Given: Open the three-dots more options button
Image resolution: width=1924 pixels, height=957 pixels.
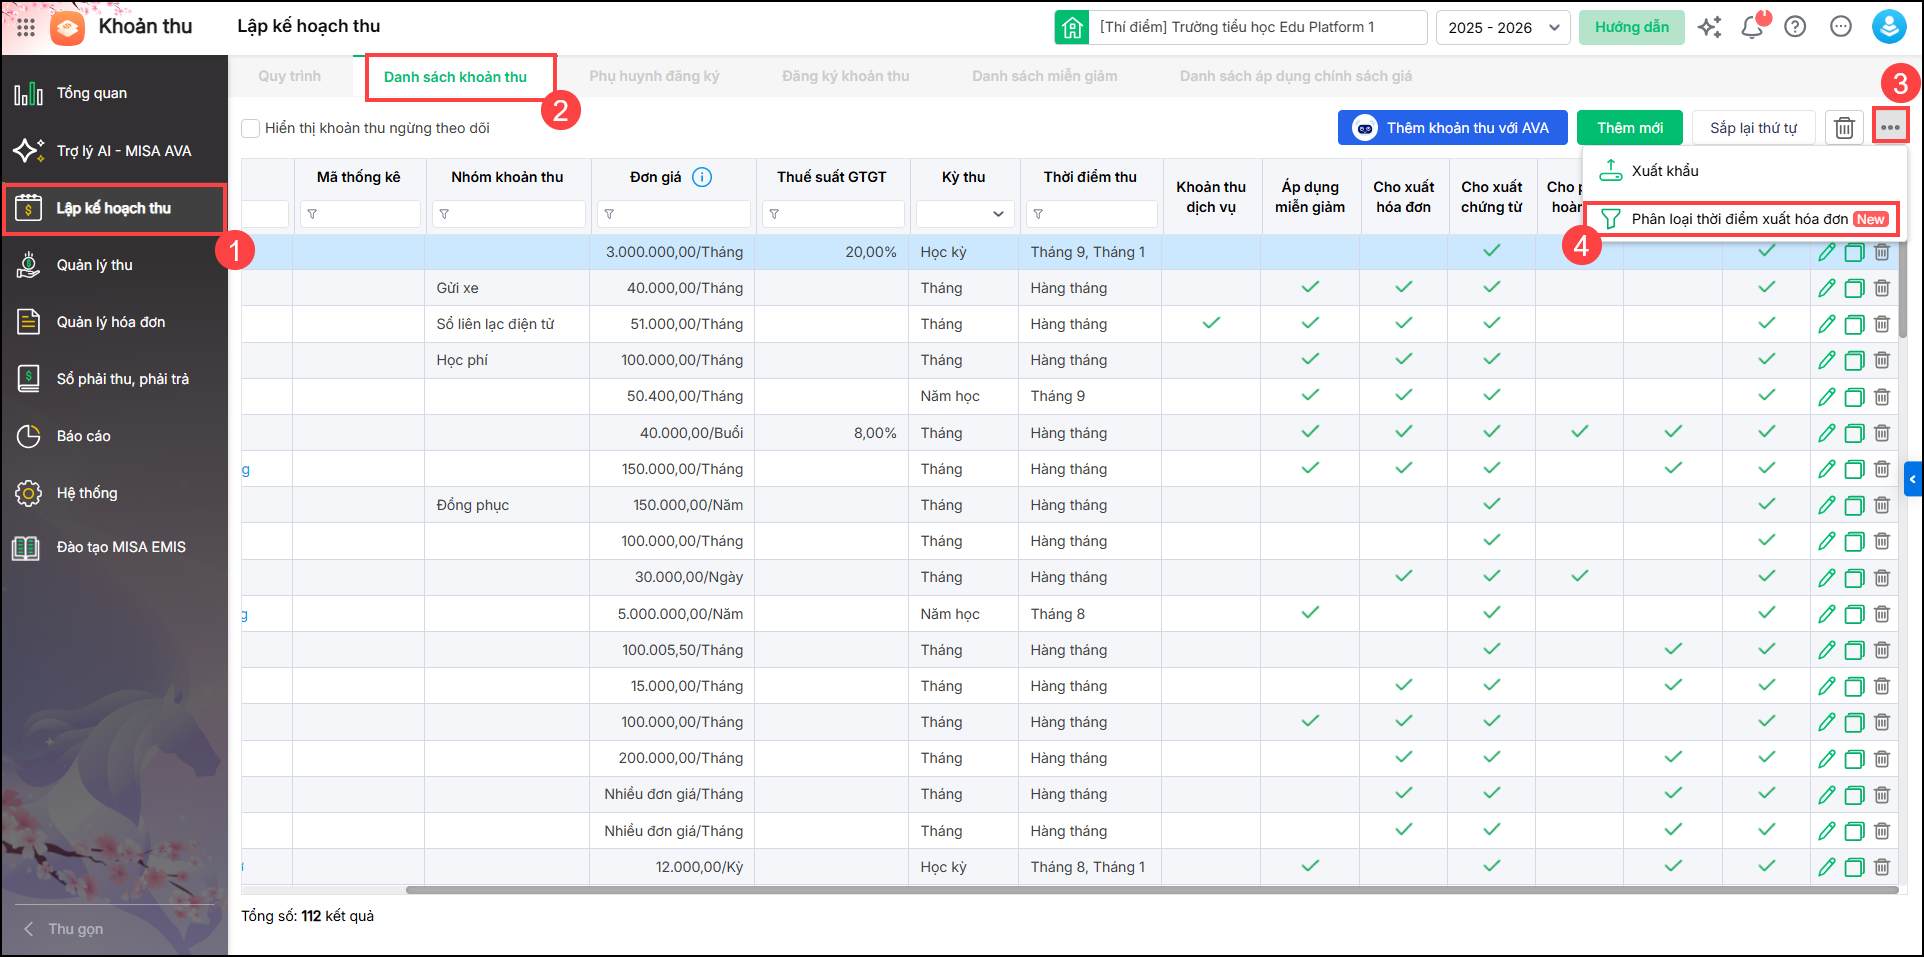Looking at the screenshot, I should (x=1889, y=127).
